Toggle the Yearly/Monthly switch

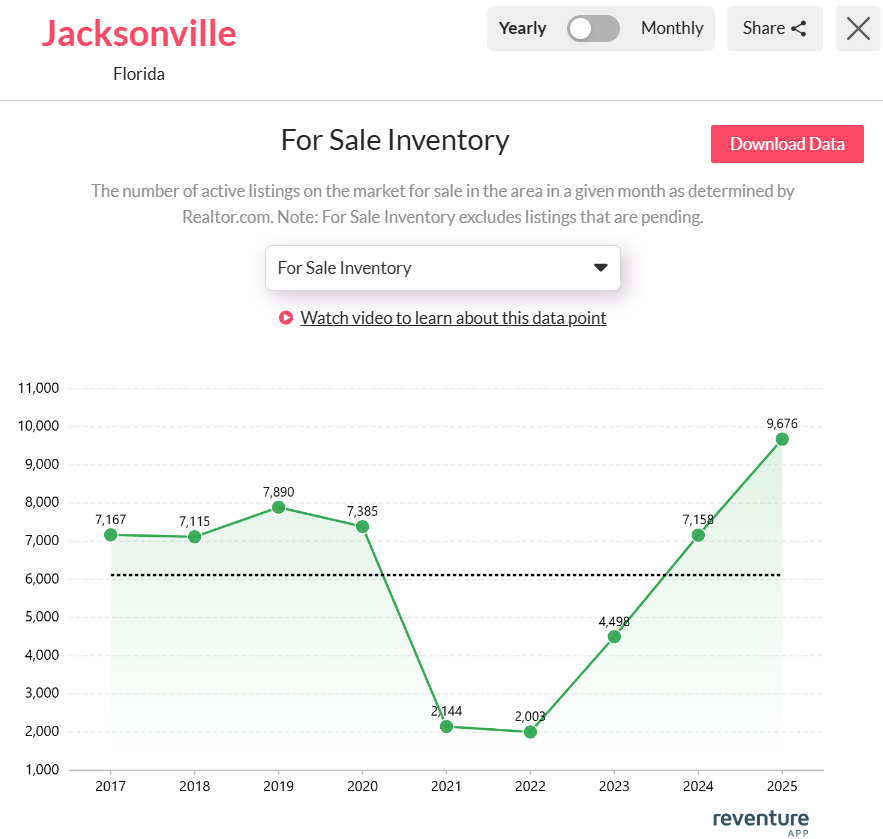[x=593, y=29]
